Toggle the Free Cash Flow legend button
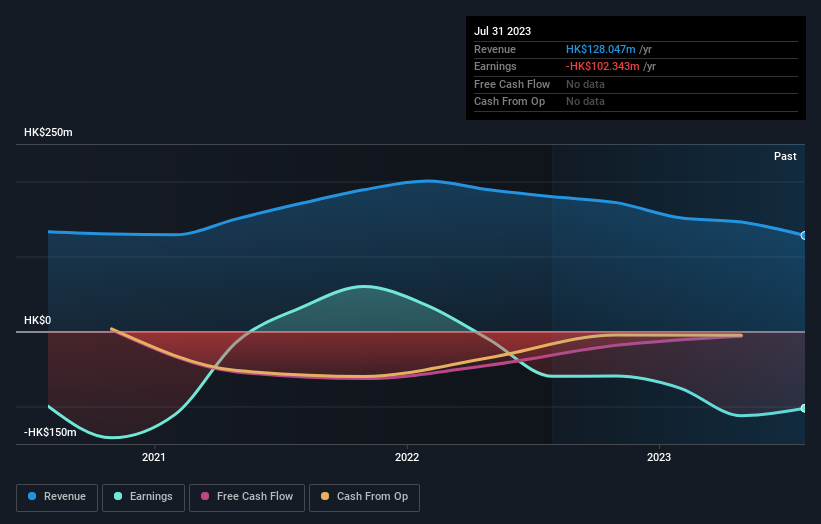Screen dimensions: 821x524 pyautogui.click(x=247, y=497)
